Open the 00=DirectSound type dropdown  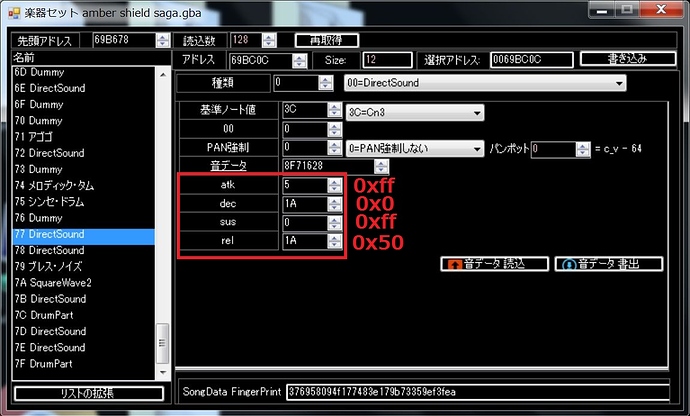point(485,83)
